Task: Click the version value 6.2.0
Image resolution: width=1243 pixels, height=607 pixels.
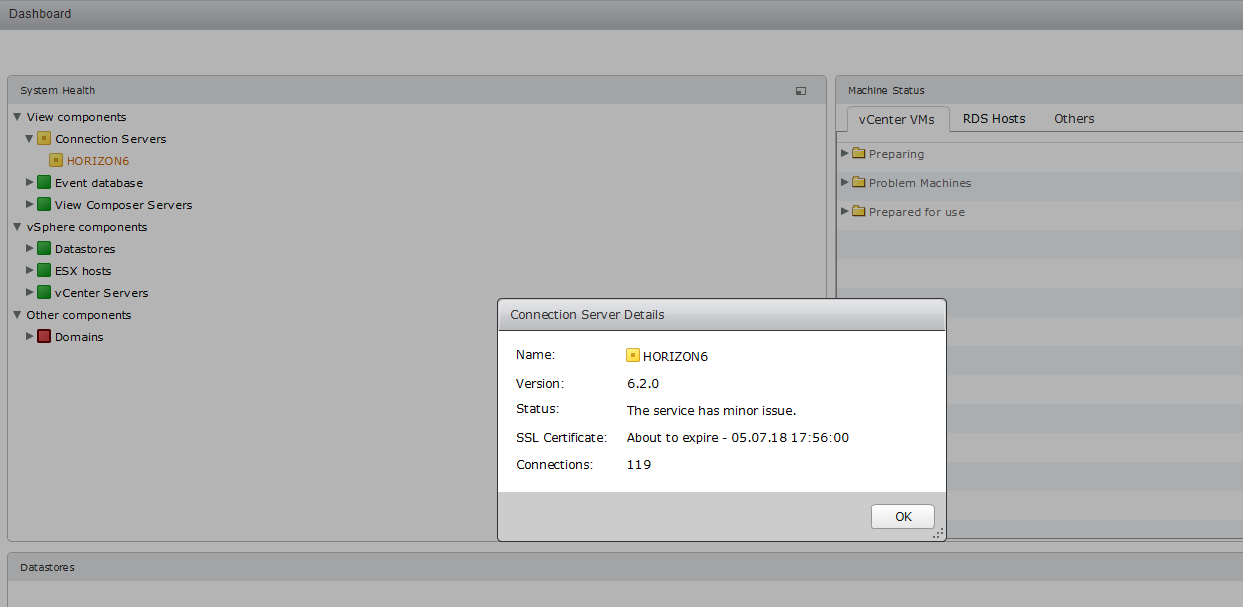Action: pyautogui.click(x=643, y=383)
